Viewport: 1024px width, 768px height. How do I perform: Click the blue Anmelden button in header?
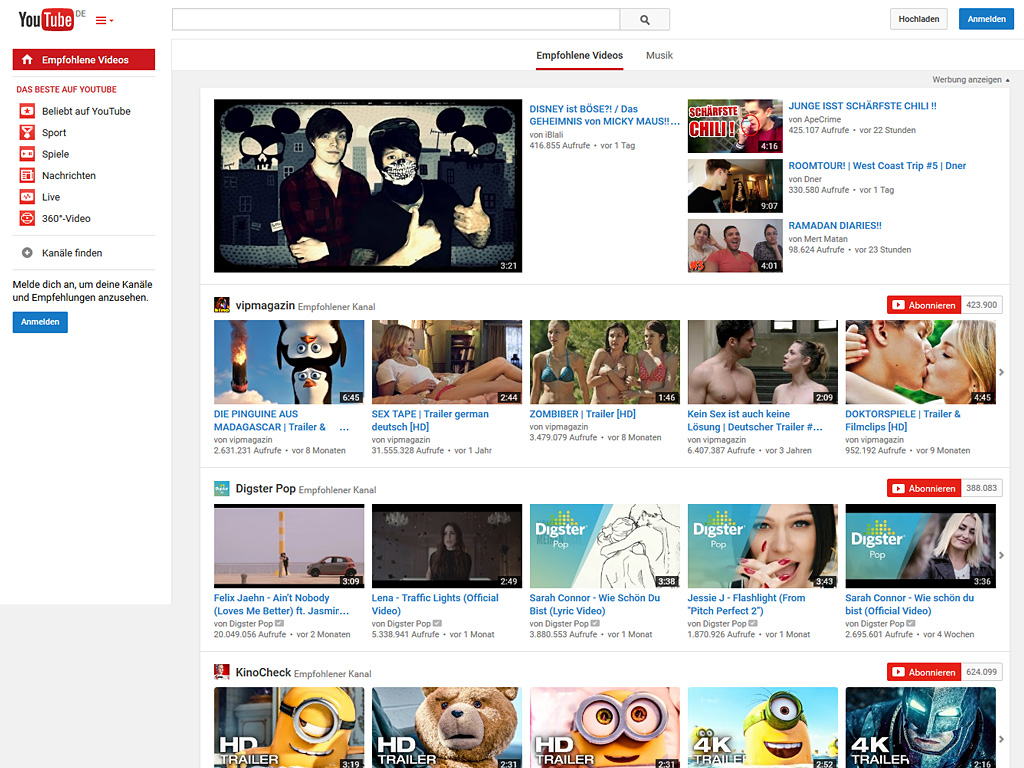[x=986, y=19]
